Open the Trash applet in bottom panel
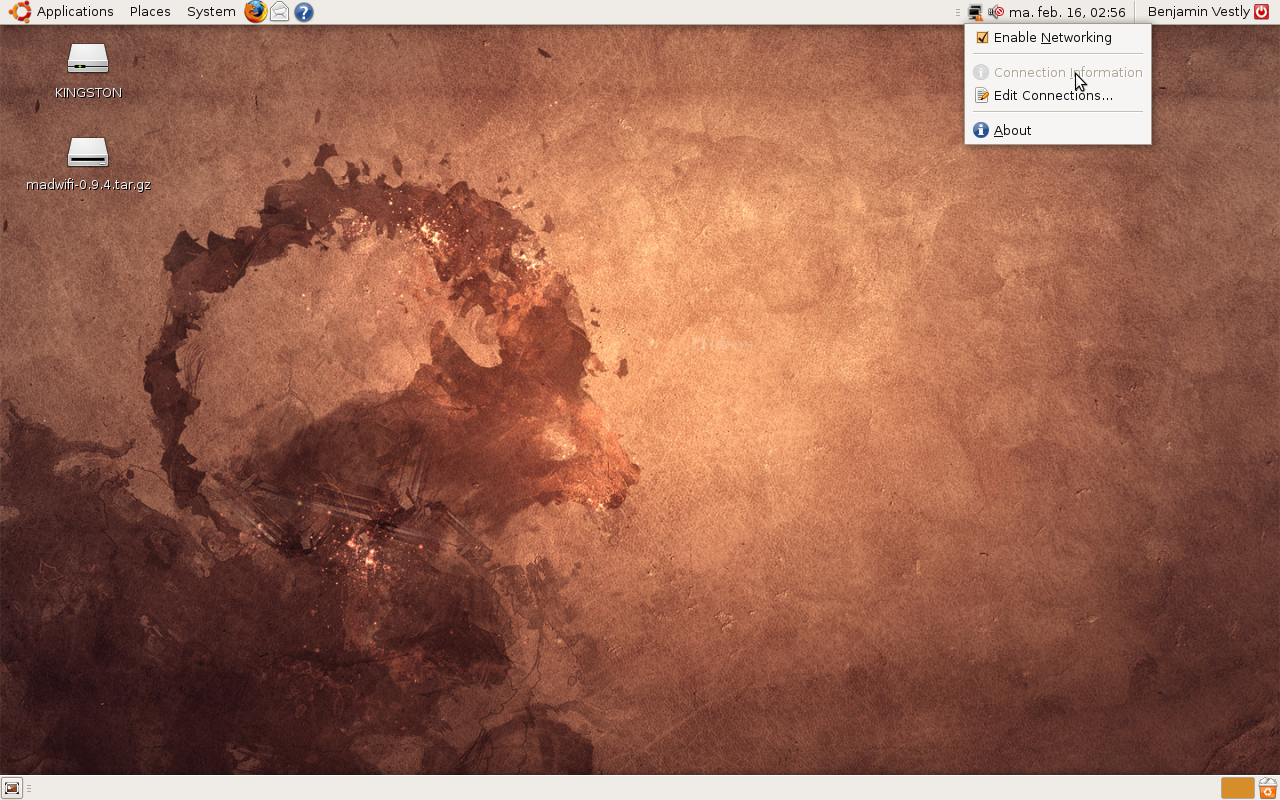 pos(1268,788)
